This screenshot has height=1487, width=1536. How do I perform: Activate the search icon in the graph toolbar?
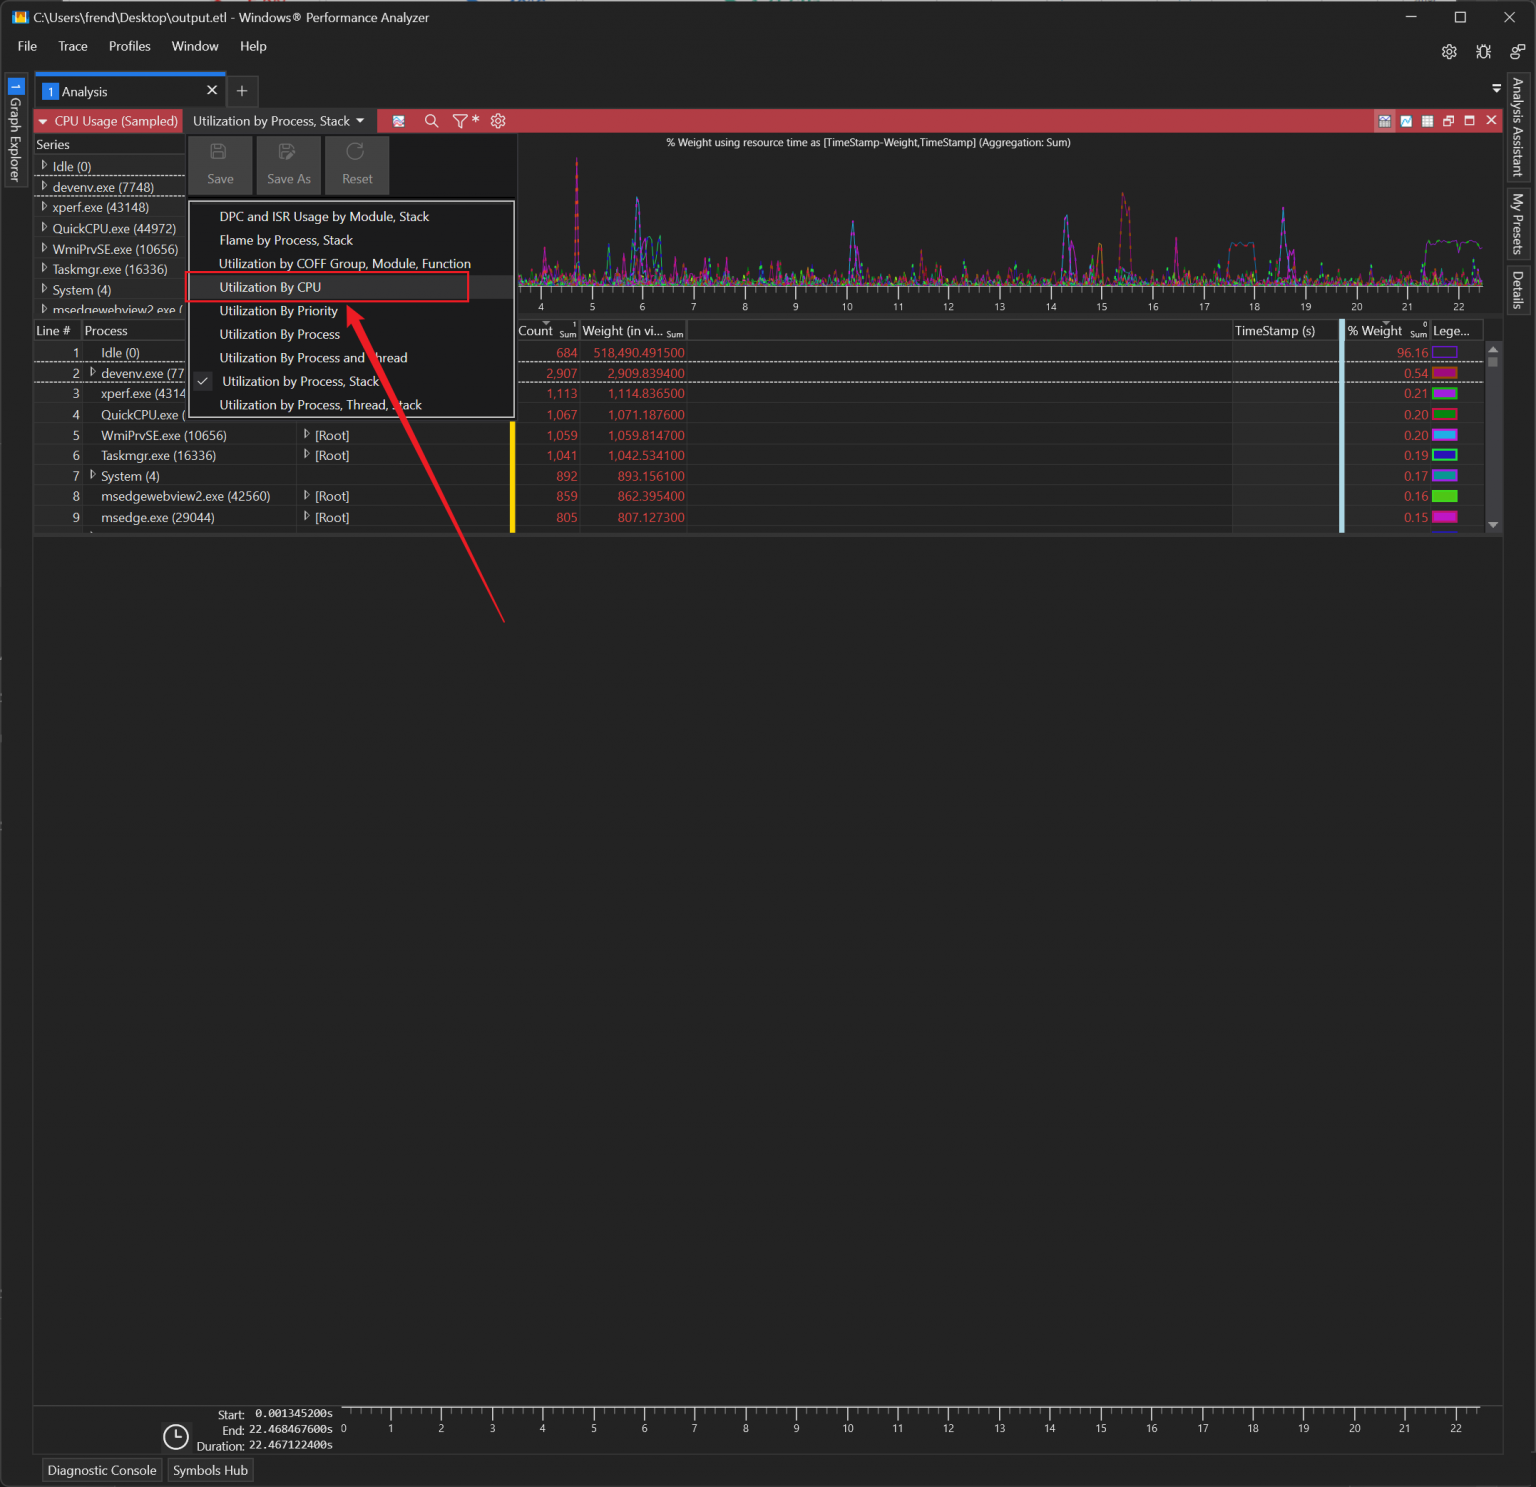(431, 120)
